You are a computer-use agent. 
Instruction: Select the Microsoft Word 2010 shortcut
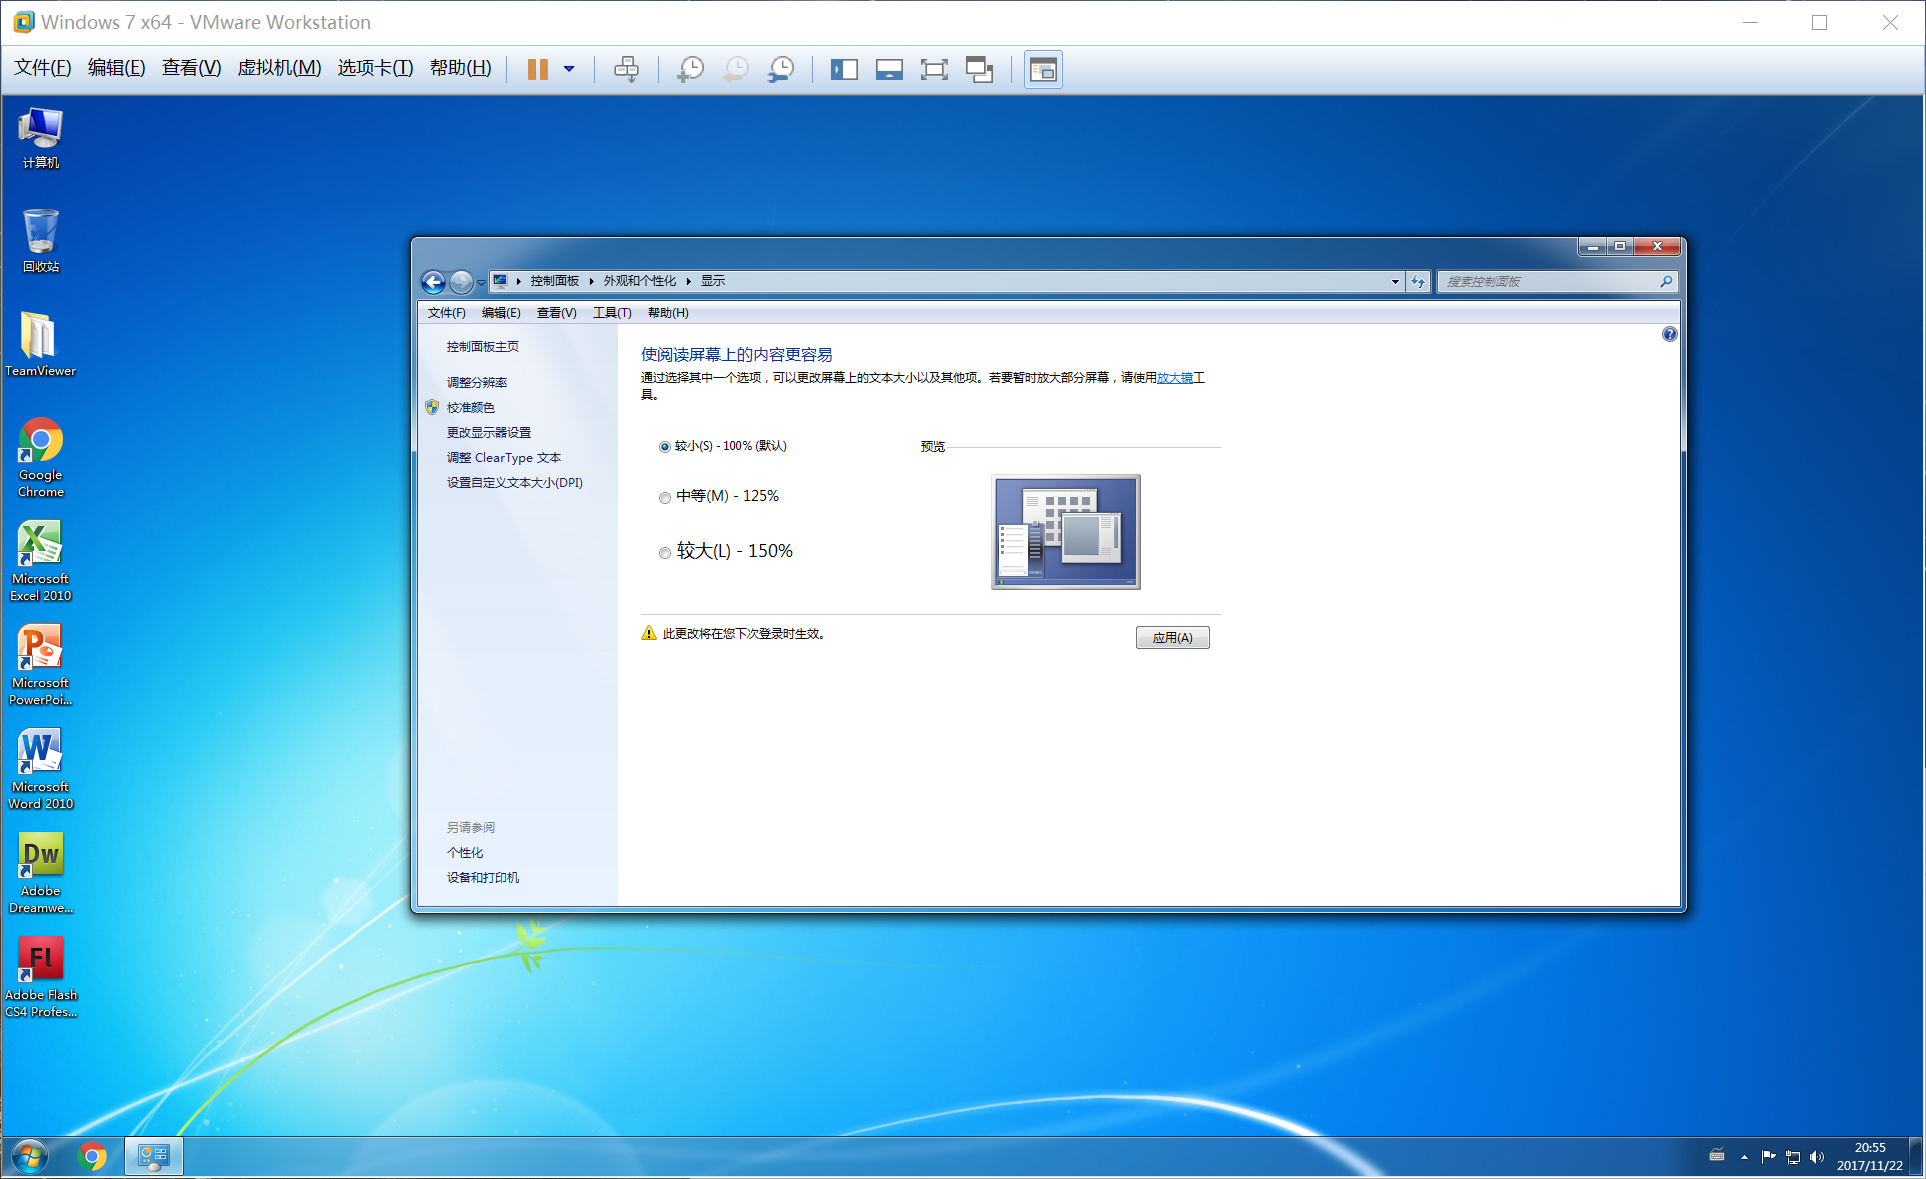point(40,769)
